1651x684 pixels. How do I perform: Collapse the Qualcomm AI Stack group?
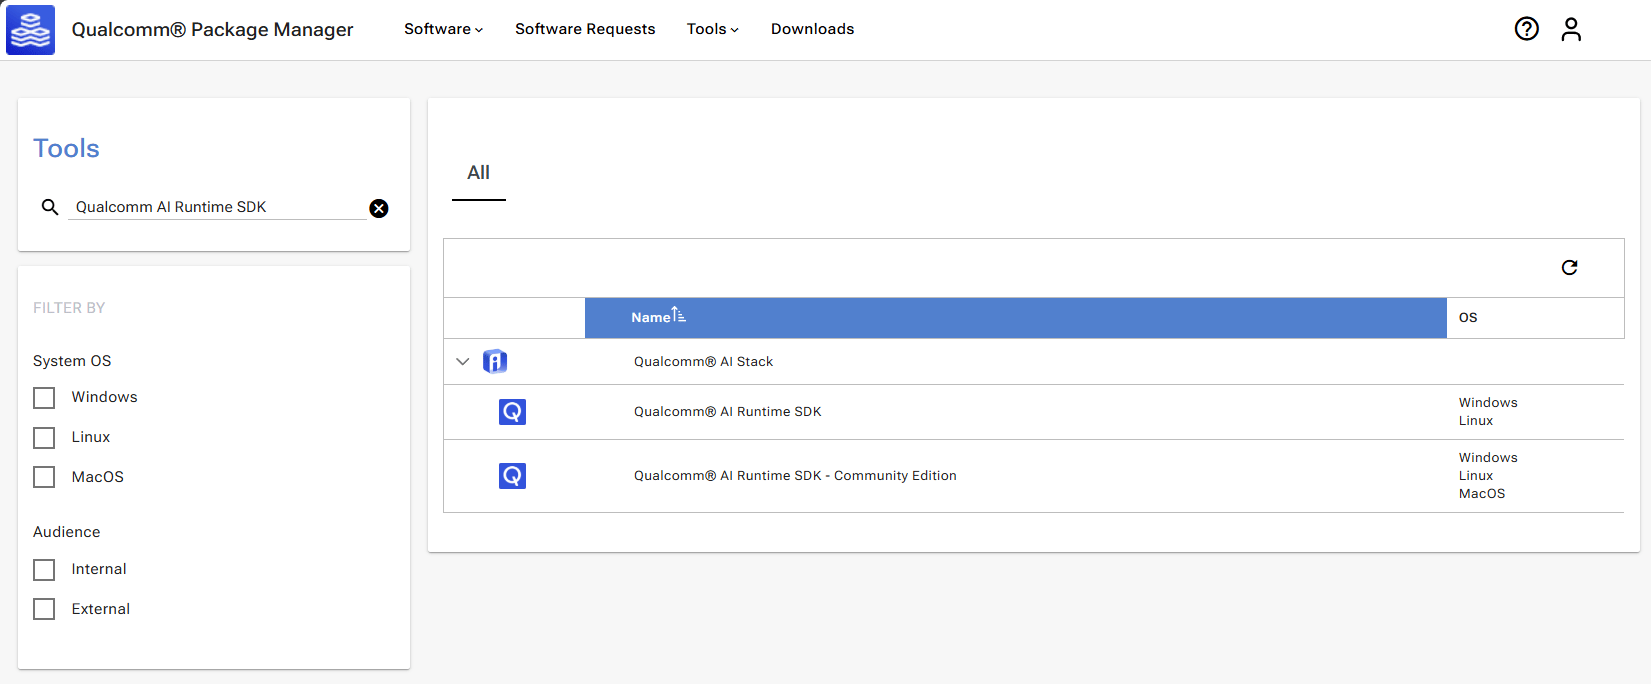(x=462, y=361)
